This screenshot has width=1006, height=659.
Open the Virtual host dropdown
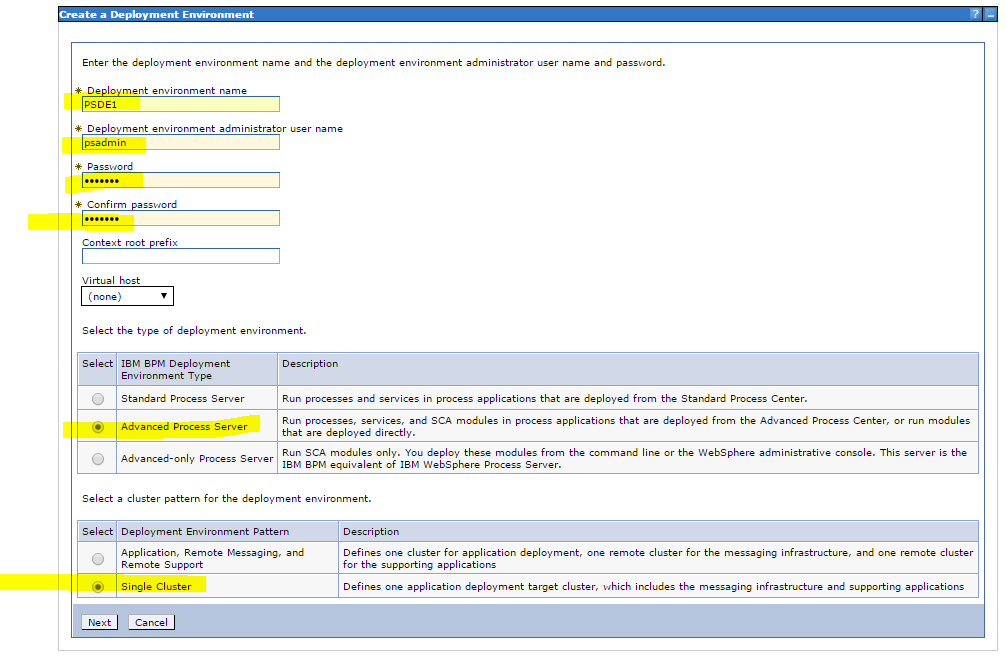pyautogui.click(x=127, y=296)
